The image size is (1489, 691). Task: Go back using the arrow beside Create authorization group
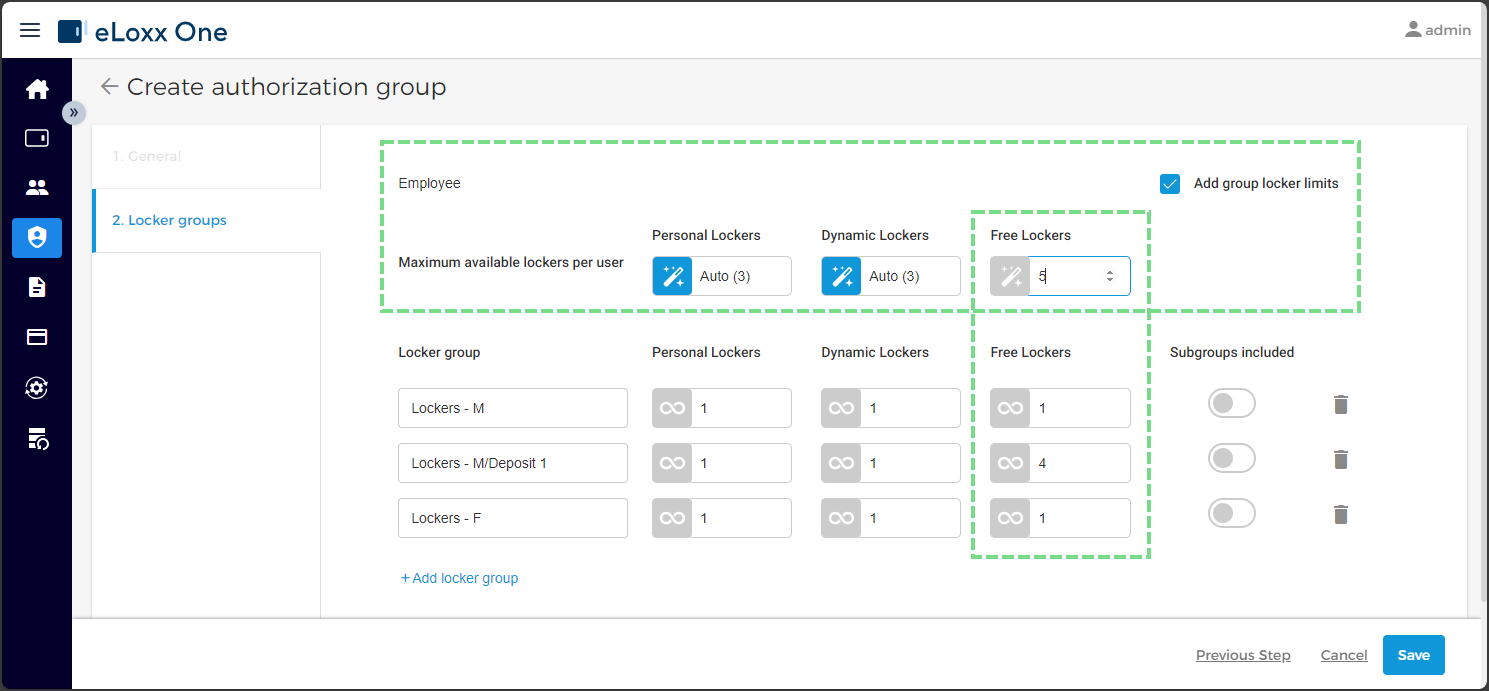pos(109,87)
